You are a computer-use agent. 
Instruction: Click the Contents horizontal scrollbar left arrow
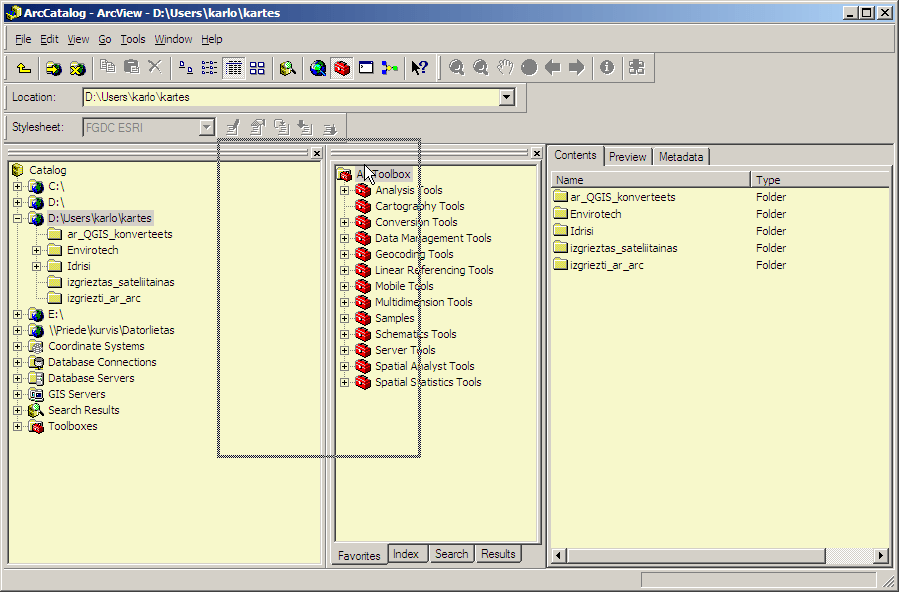click(x=558, y=555)
